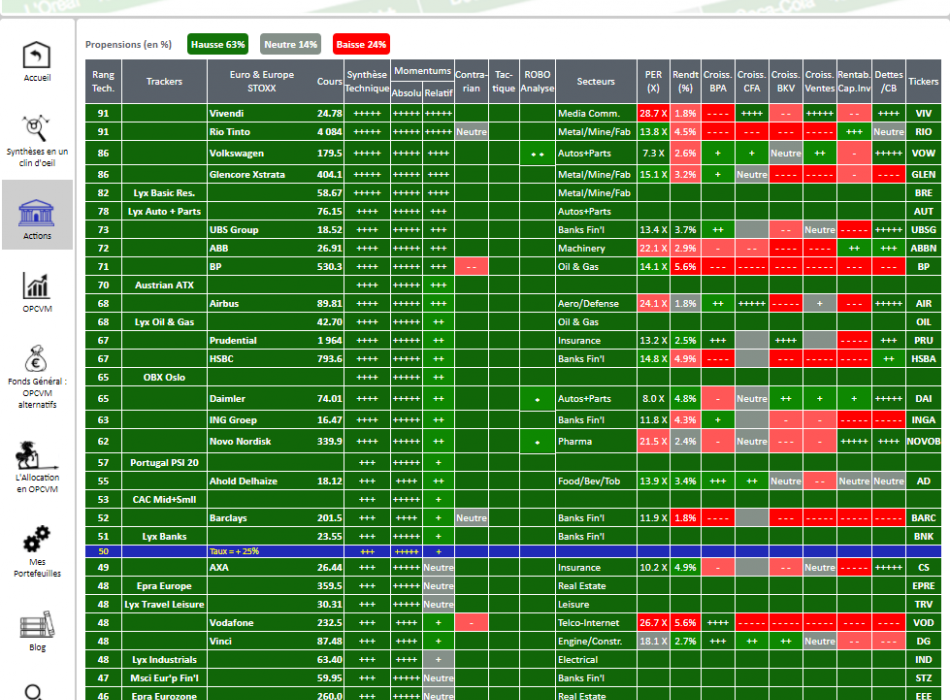Click the Contrarian column header
Image resolution: width=950 pixels, height=700 pixels.
471,81
